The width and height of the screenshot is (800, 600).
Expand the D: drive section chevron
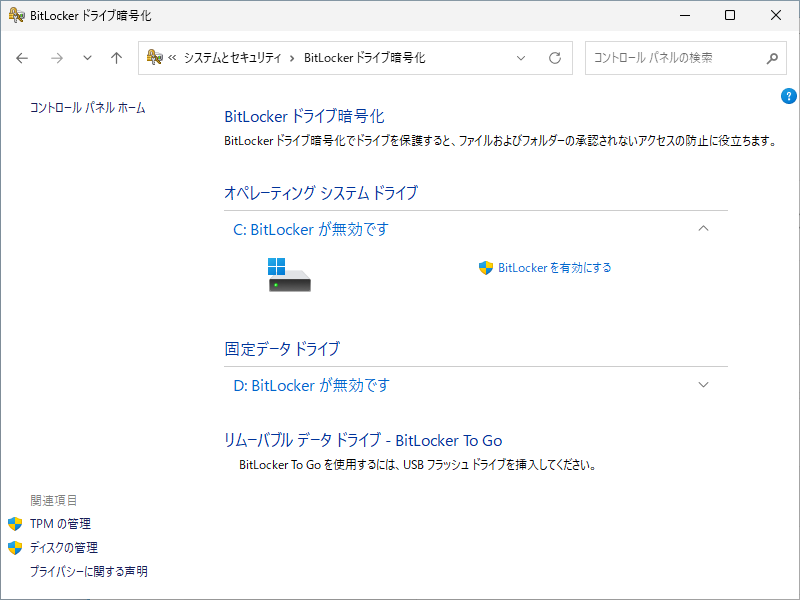point(703,385)
